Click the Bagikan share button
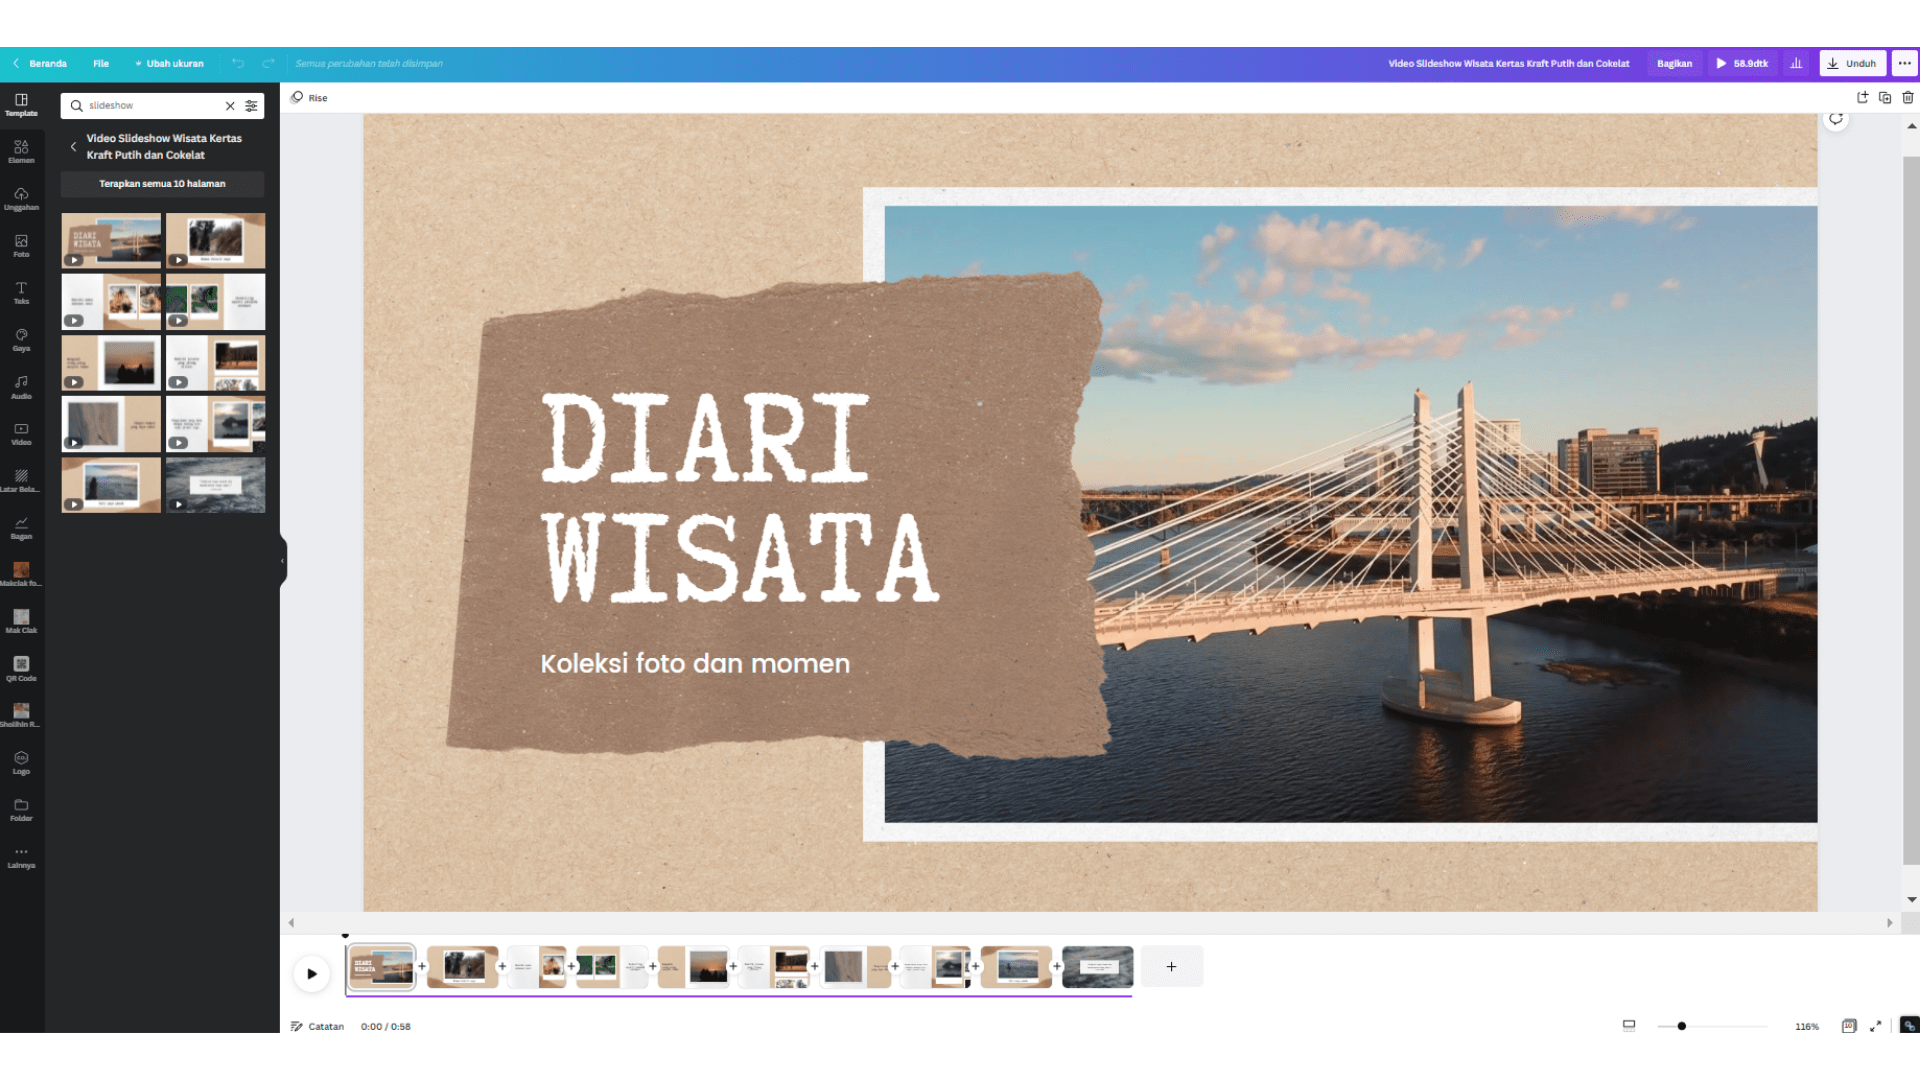The height and width of the screenshot is (1080, 1920). click(x=1674, y=63)
